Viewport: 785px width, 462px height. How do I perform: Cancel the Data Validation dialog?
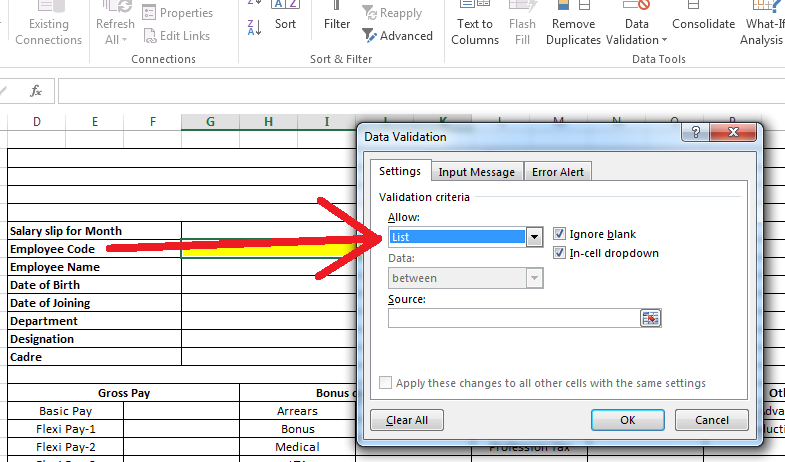coord(711,420)
